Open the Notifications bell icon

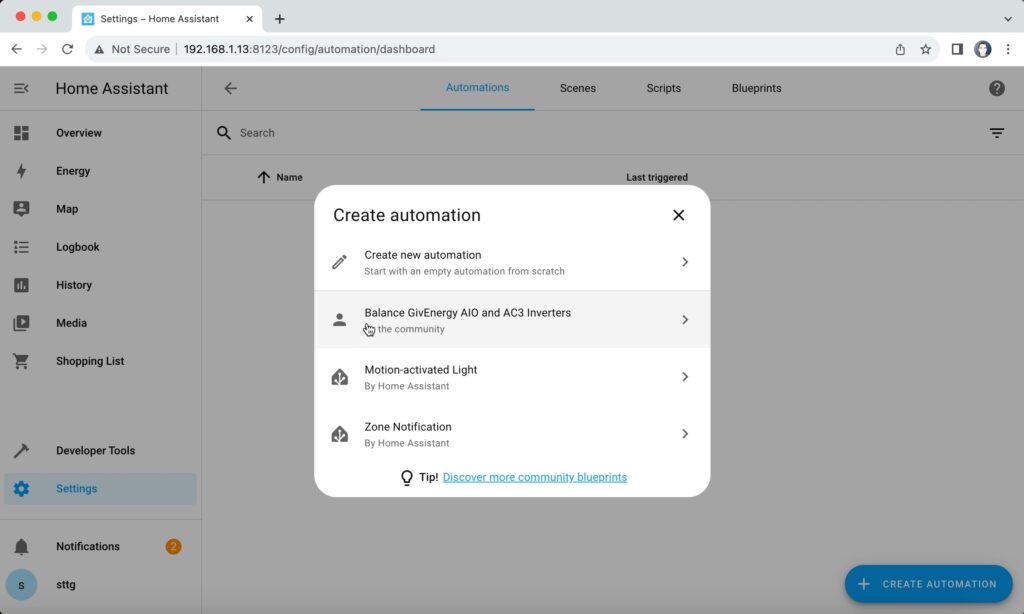21,547
